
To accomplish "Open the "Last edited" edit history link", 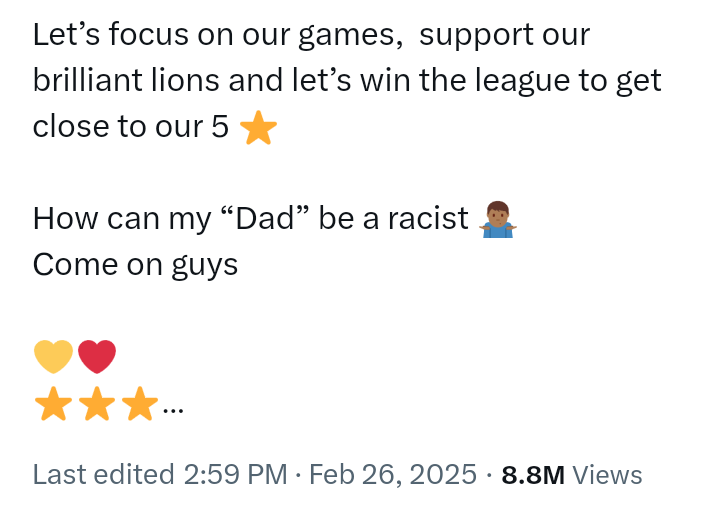I will tap(103, 474).
